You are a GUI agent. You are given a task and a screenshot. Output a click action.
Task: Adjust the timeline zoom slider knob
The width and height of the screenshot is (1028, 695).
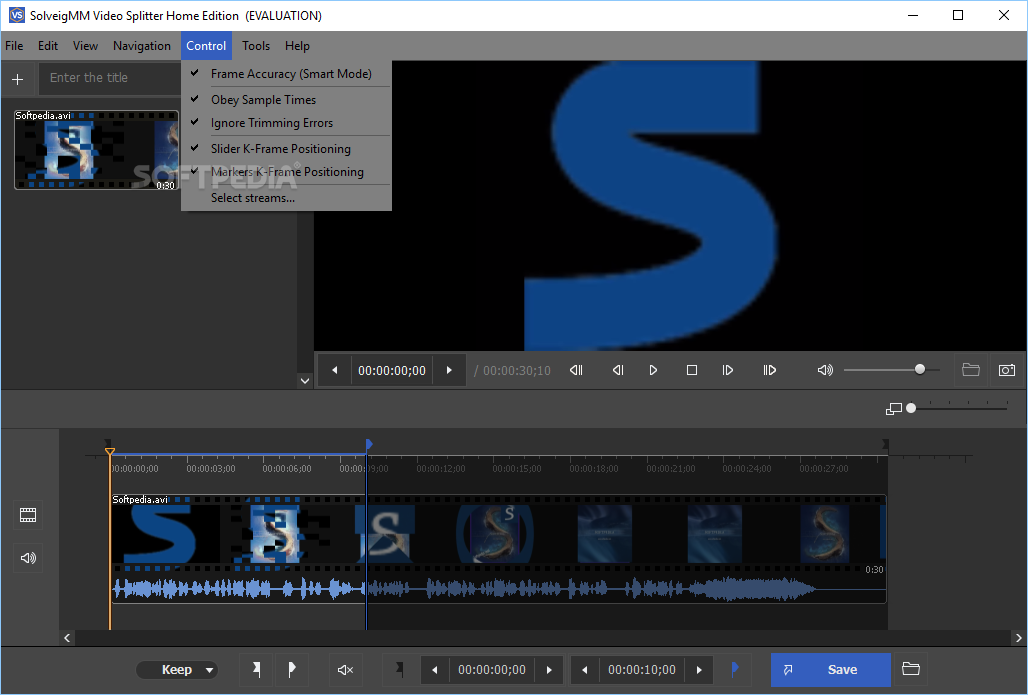coord(911,408)
